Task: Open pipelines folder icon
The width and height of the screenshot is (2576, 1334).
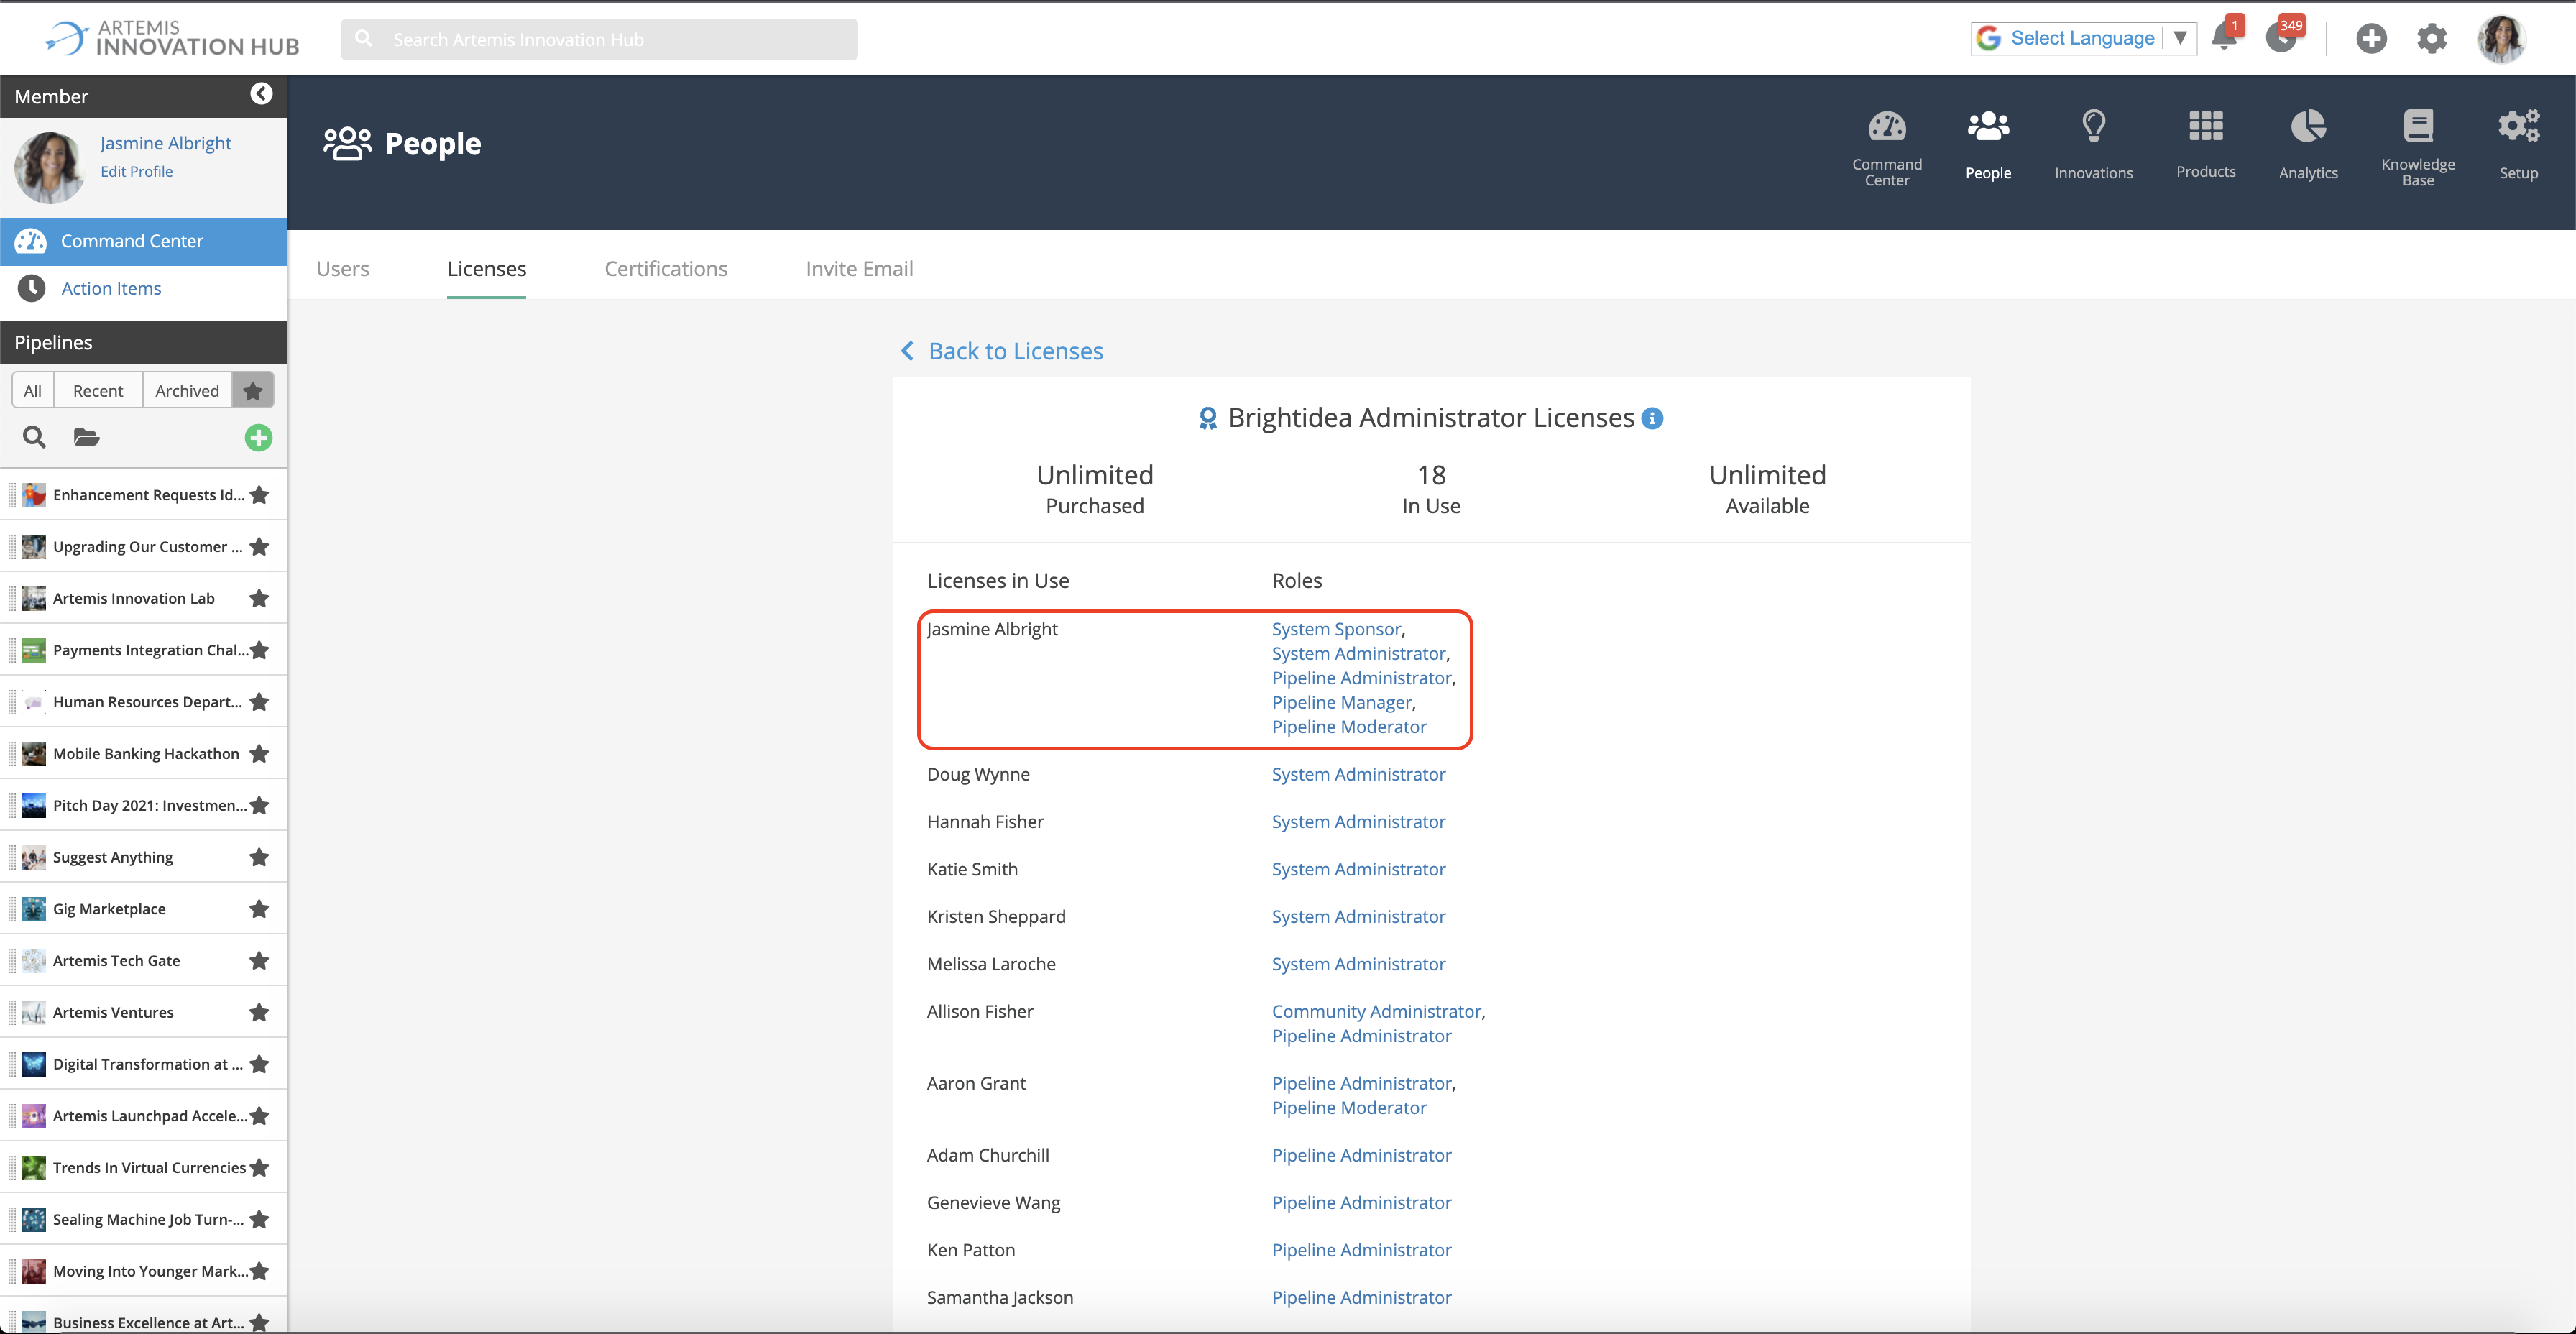Action: click(x=87, y=437)
